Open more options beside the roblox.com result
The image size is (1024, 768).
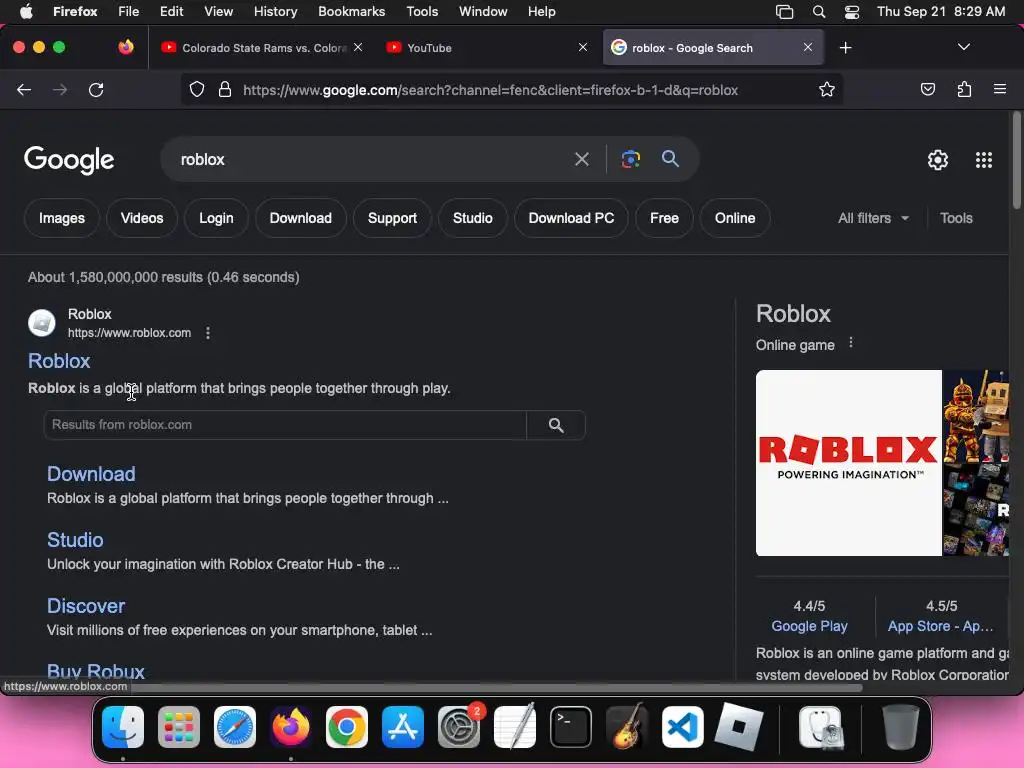coord(208,333)
